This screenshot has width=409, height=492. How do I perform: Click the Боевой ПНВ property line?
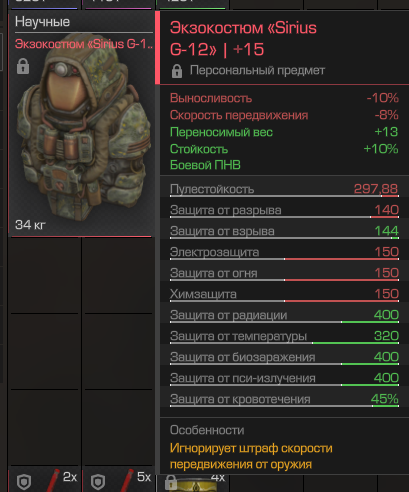coord(205,165)
